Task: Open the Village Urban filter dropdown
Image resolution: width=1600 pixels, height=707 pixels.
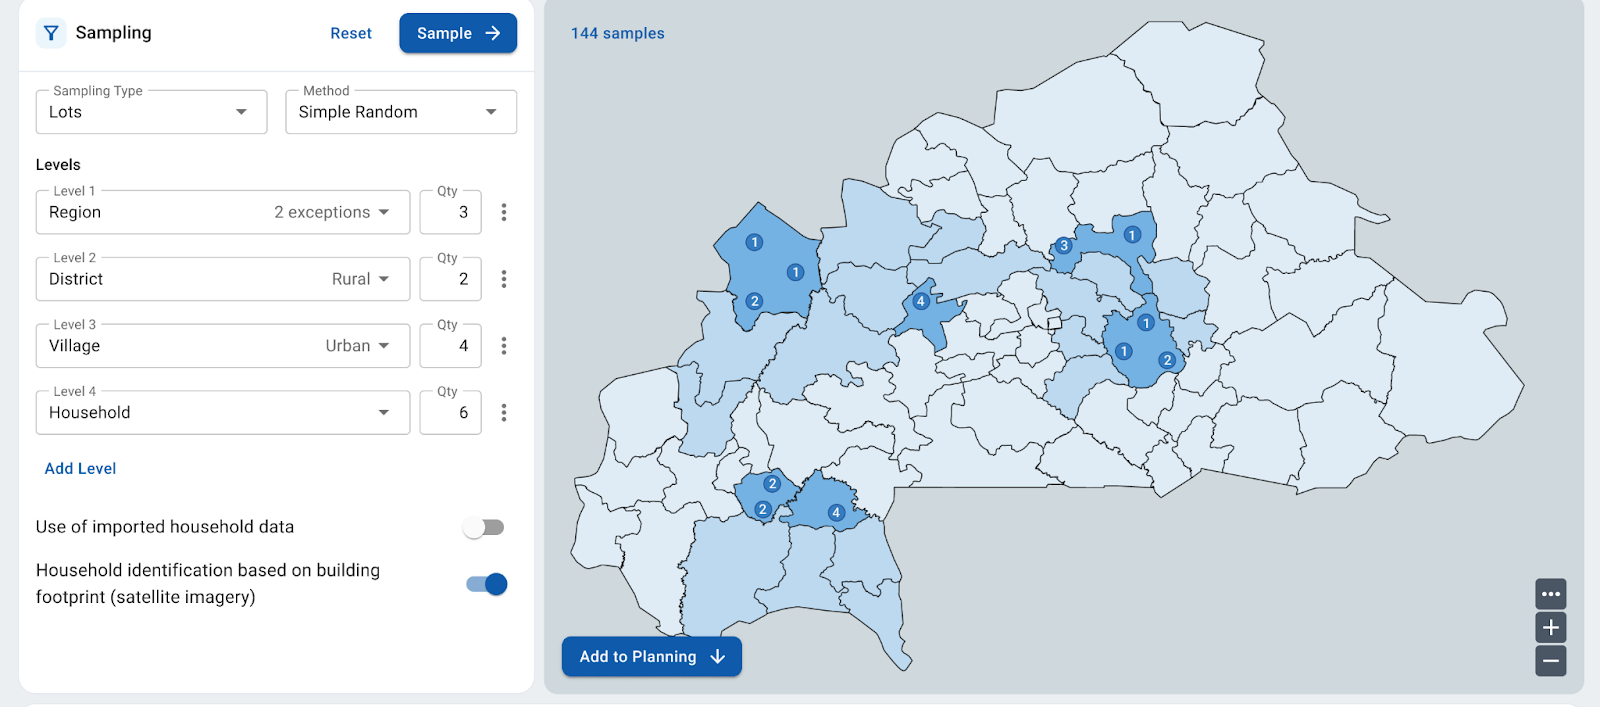Action: [x=357, y=346]
